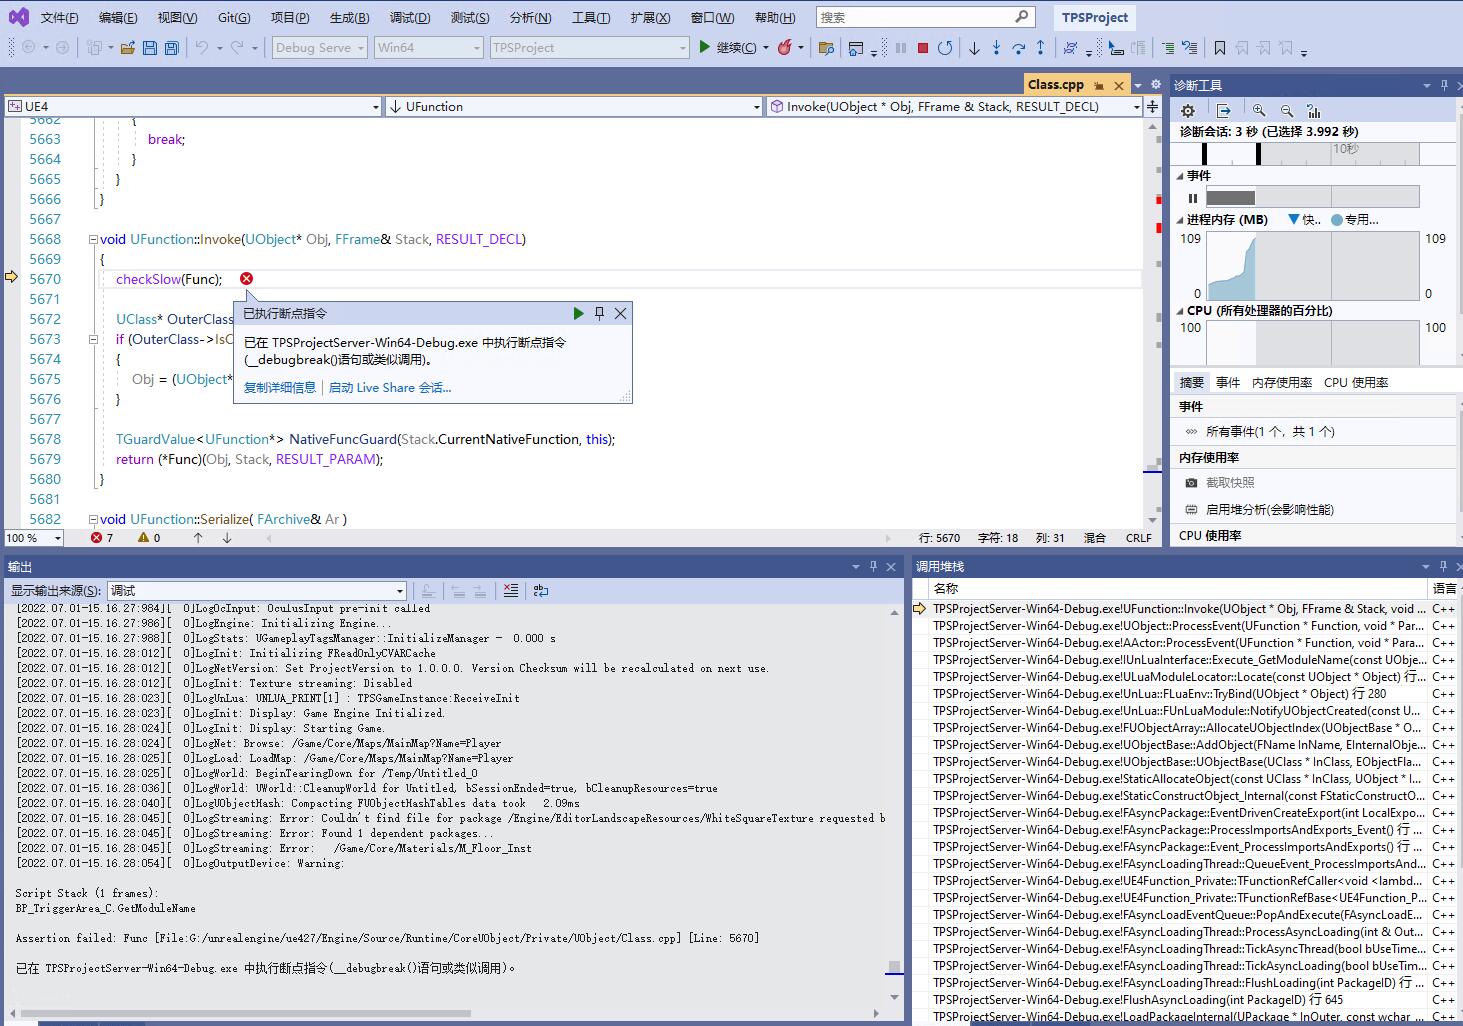Viewport: 1463px width, 1026px height.
Task: Click the bookmark icon in the toolbar
Action: 1219,47
